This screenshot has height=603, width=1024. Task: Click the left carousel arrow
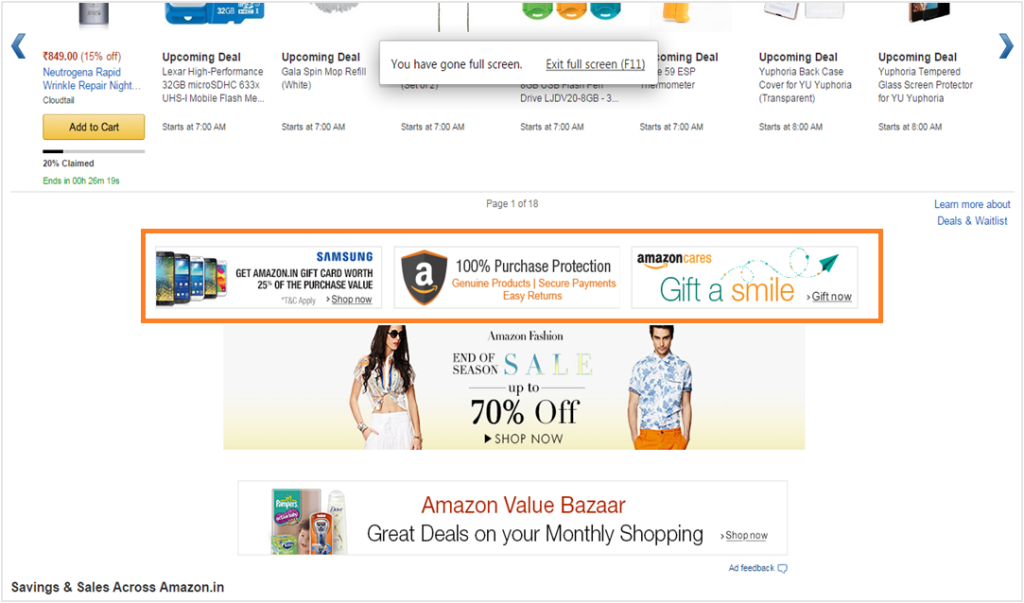[x=18, y=46]
